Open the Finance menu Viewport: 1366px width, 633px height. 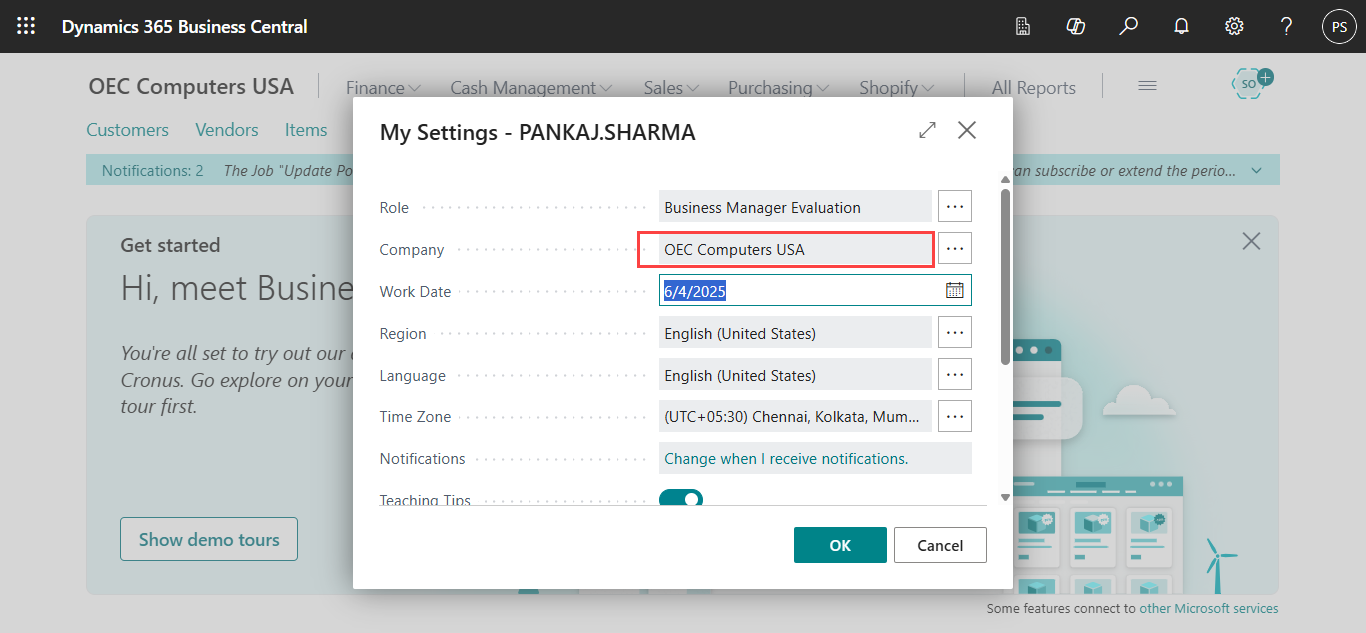coord(382,88)
